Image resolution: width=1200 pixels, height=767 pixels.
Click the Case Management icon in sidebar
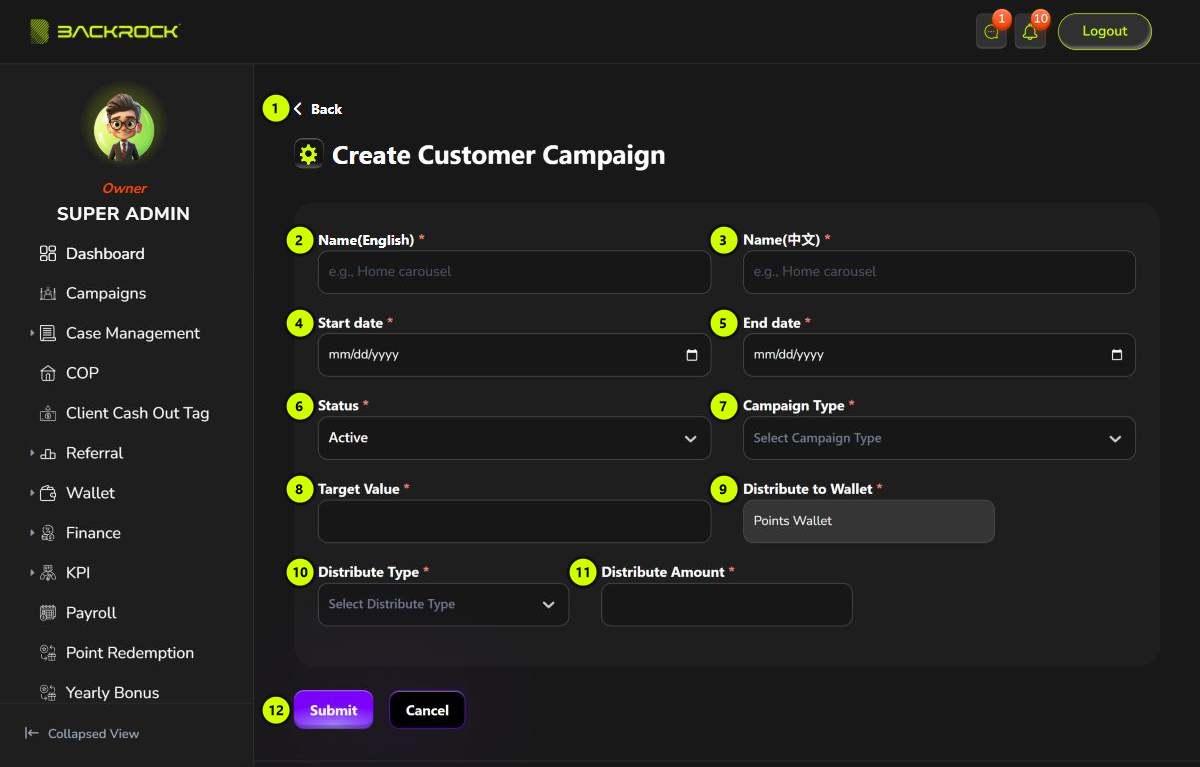48,334
